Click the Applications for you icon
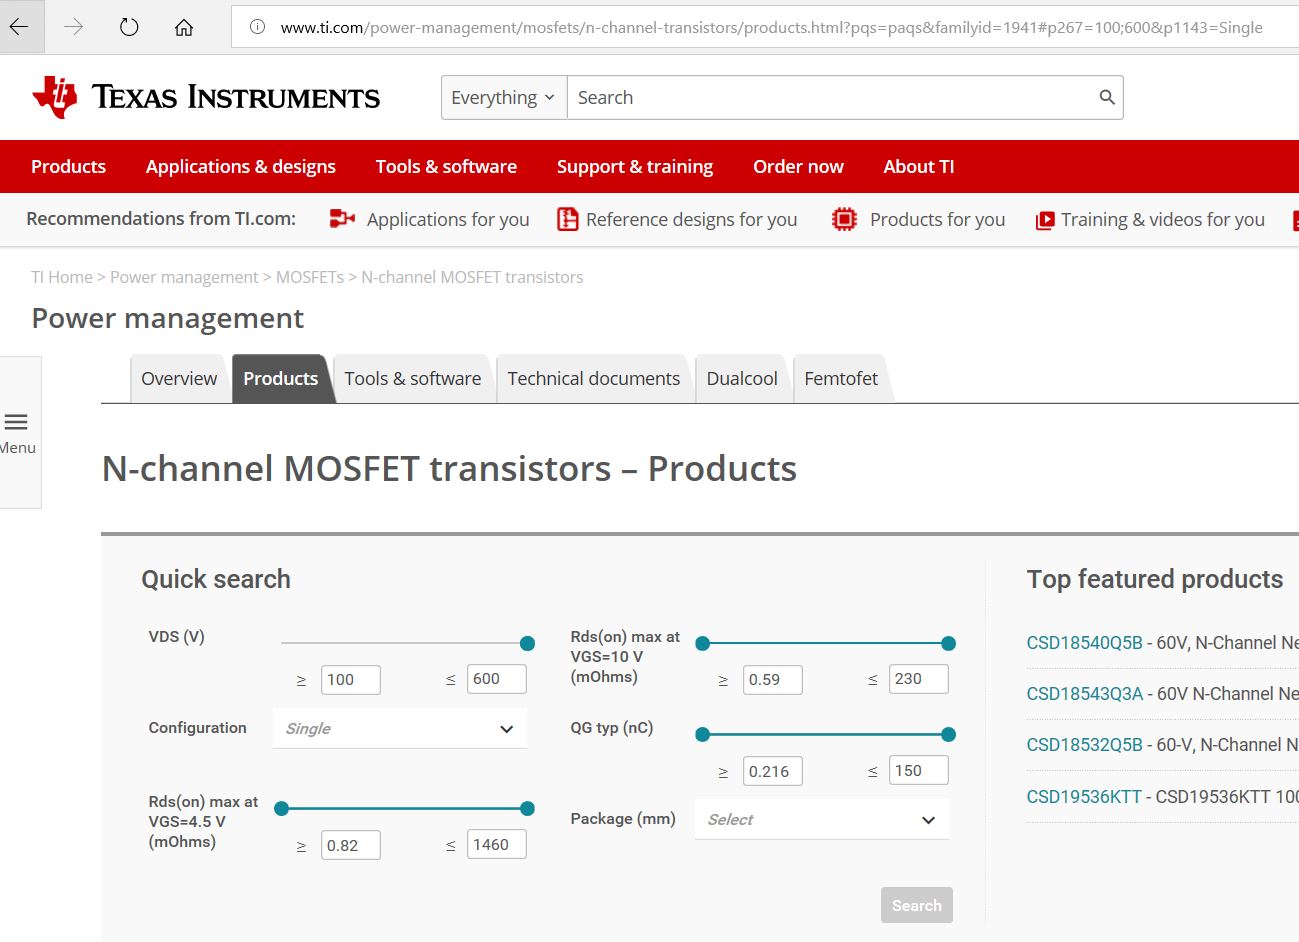 342,219
